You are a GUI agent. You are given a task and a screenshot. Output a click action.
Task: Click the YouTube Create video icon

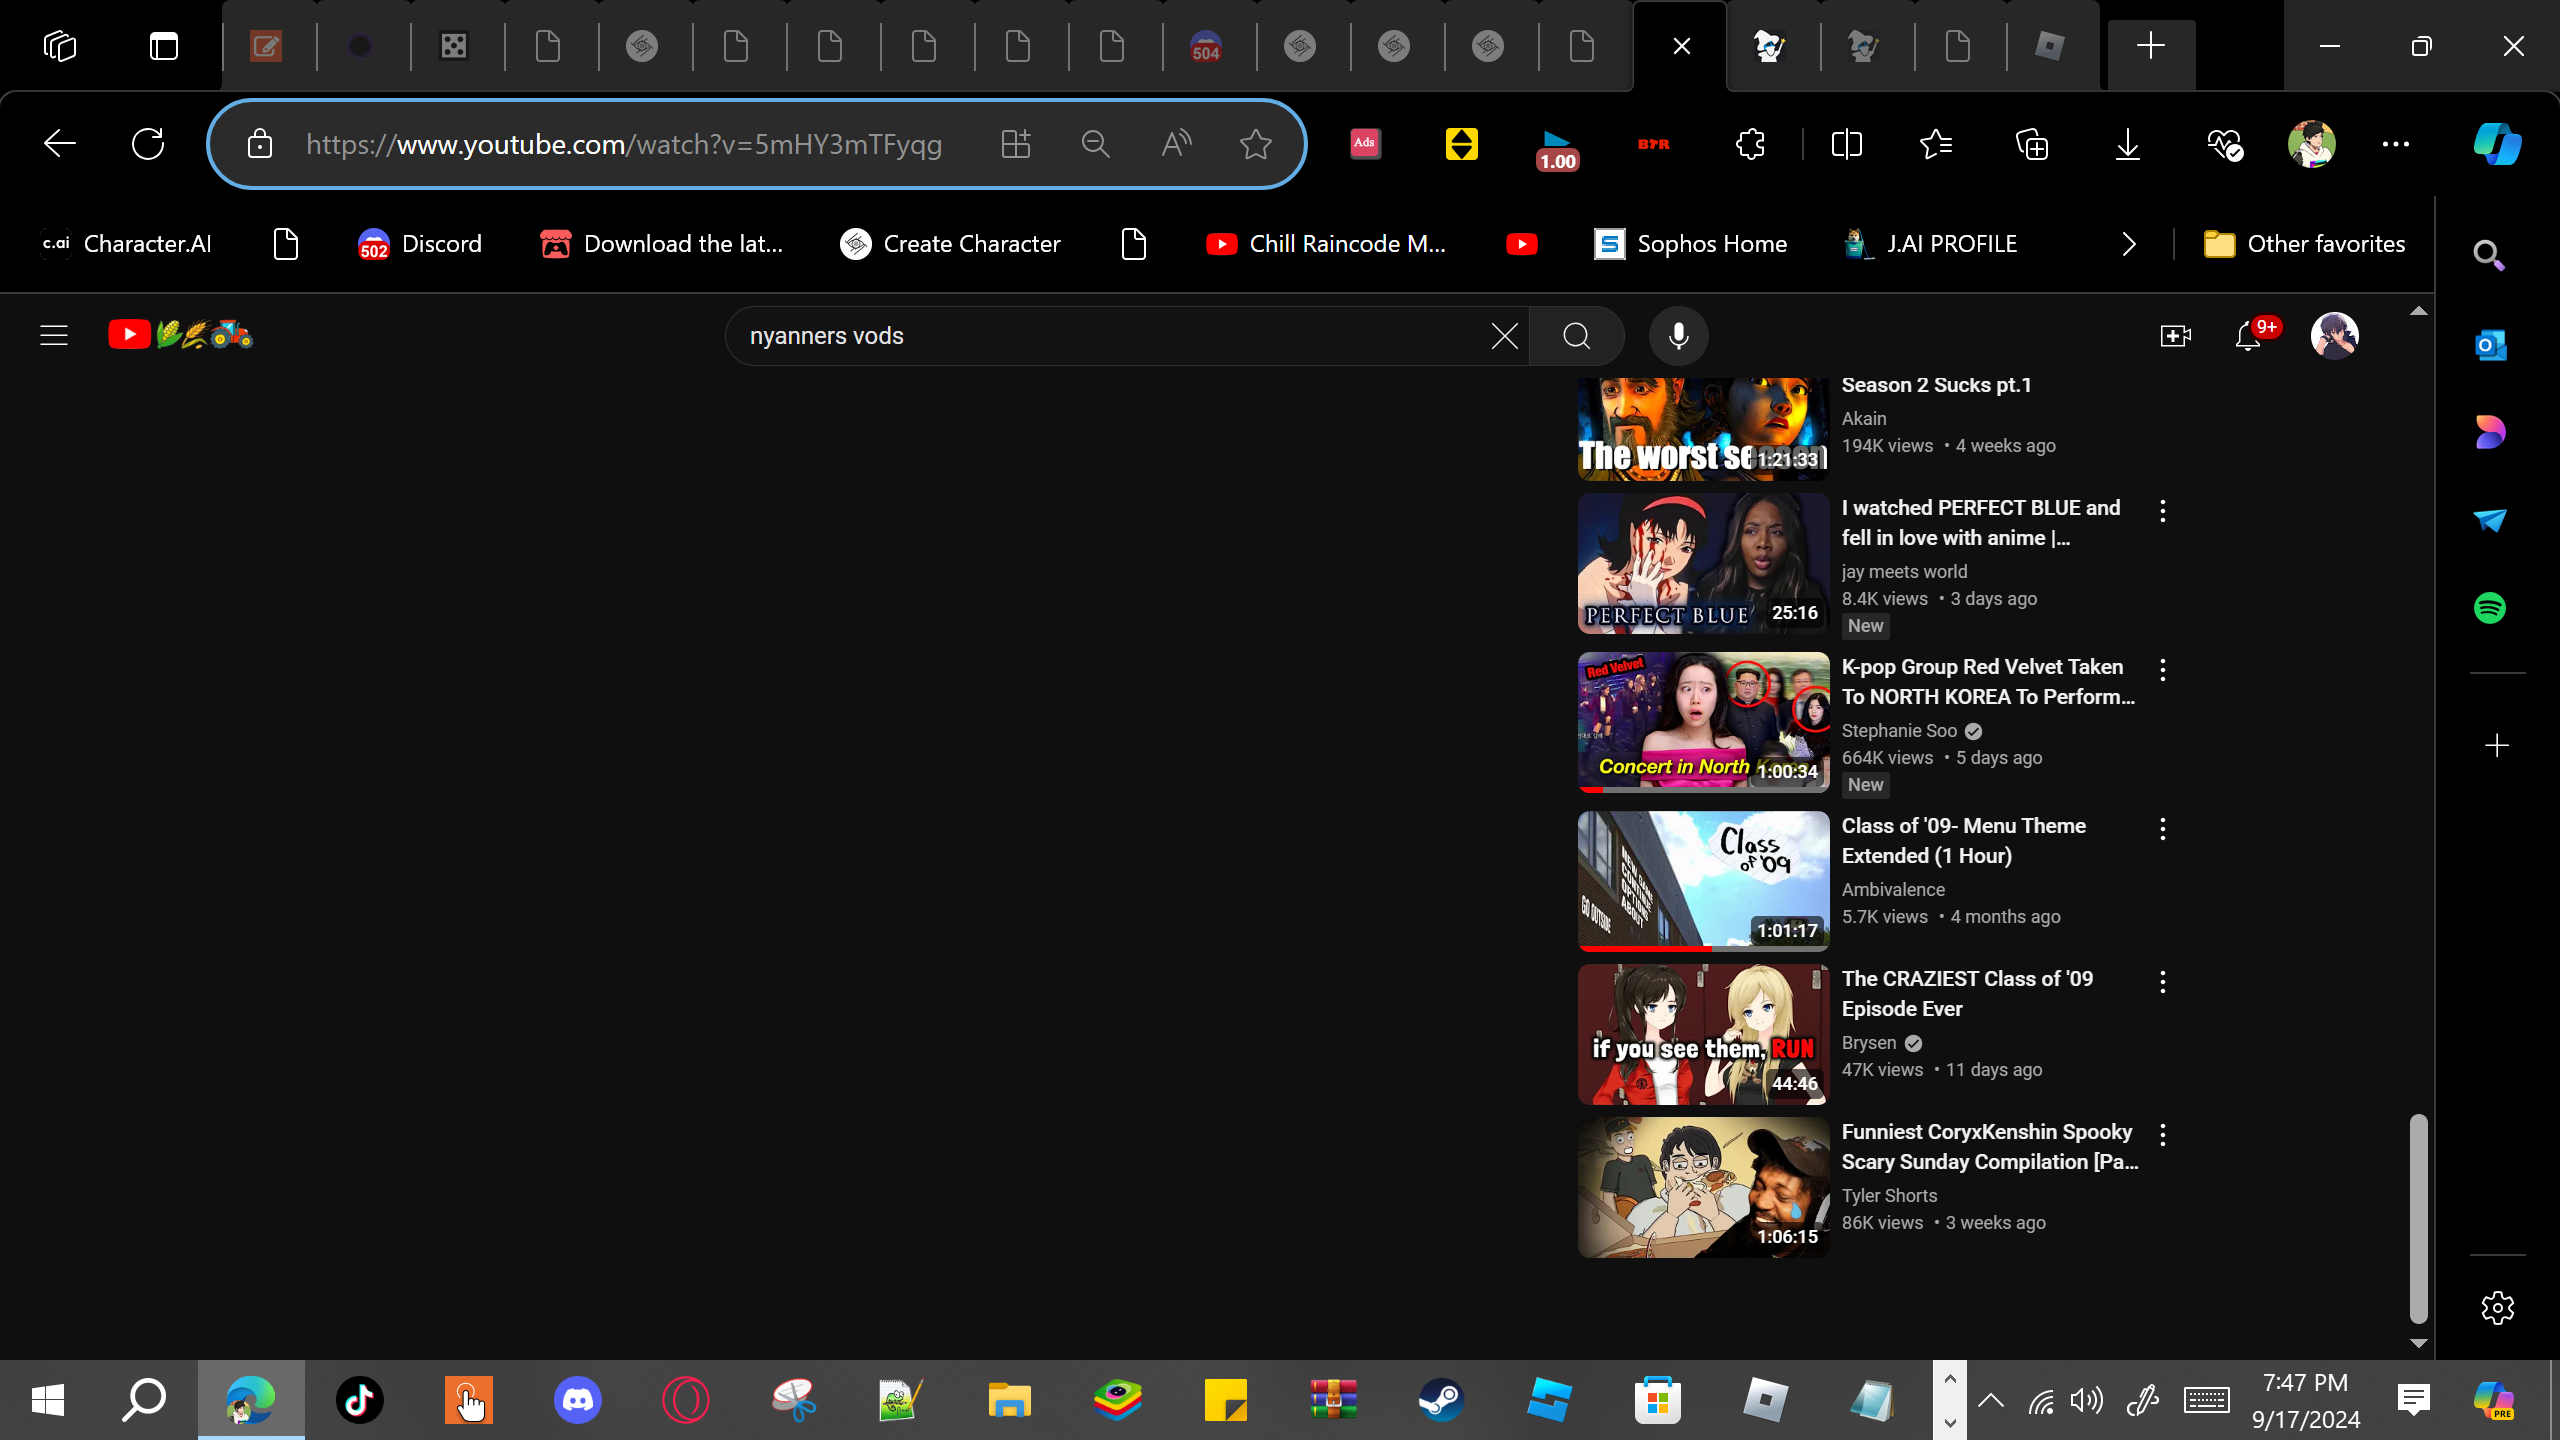point(2175,336)
